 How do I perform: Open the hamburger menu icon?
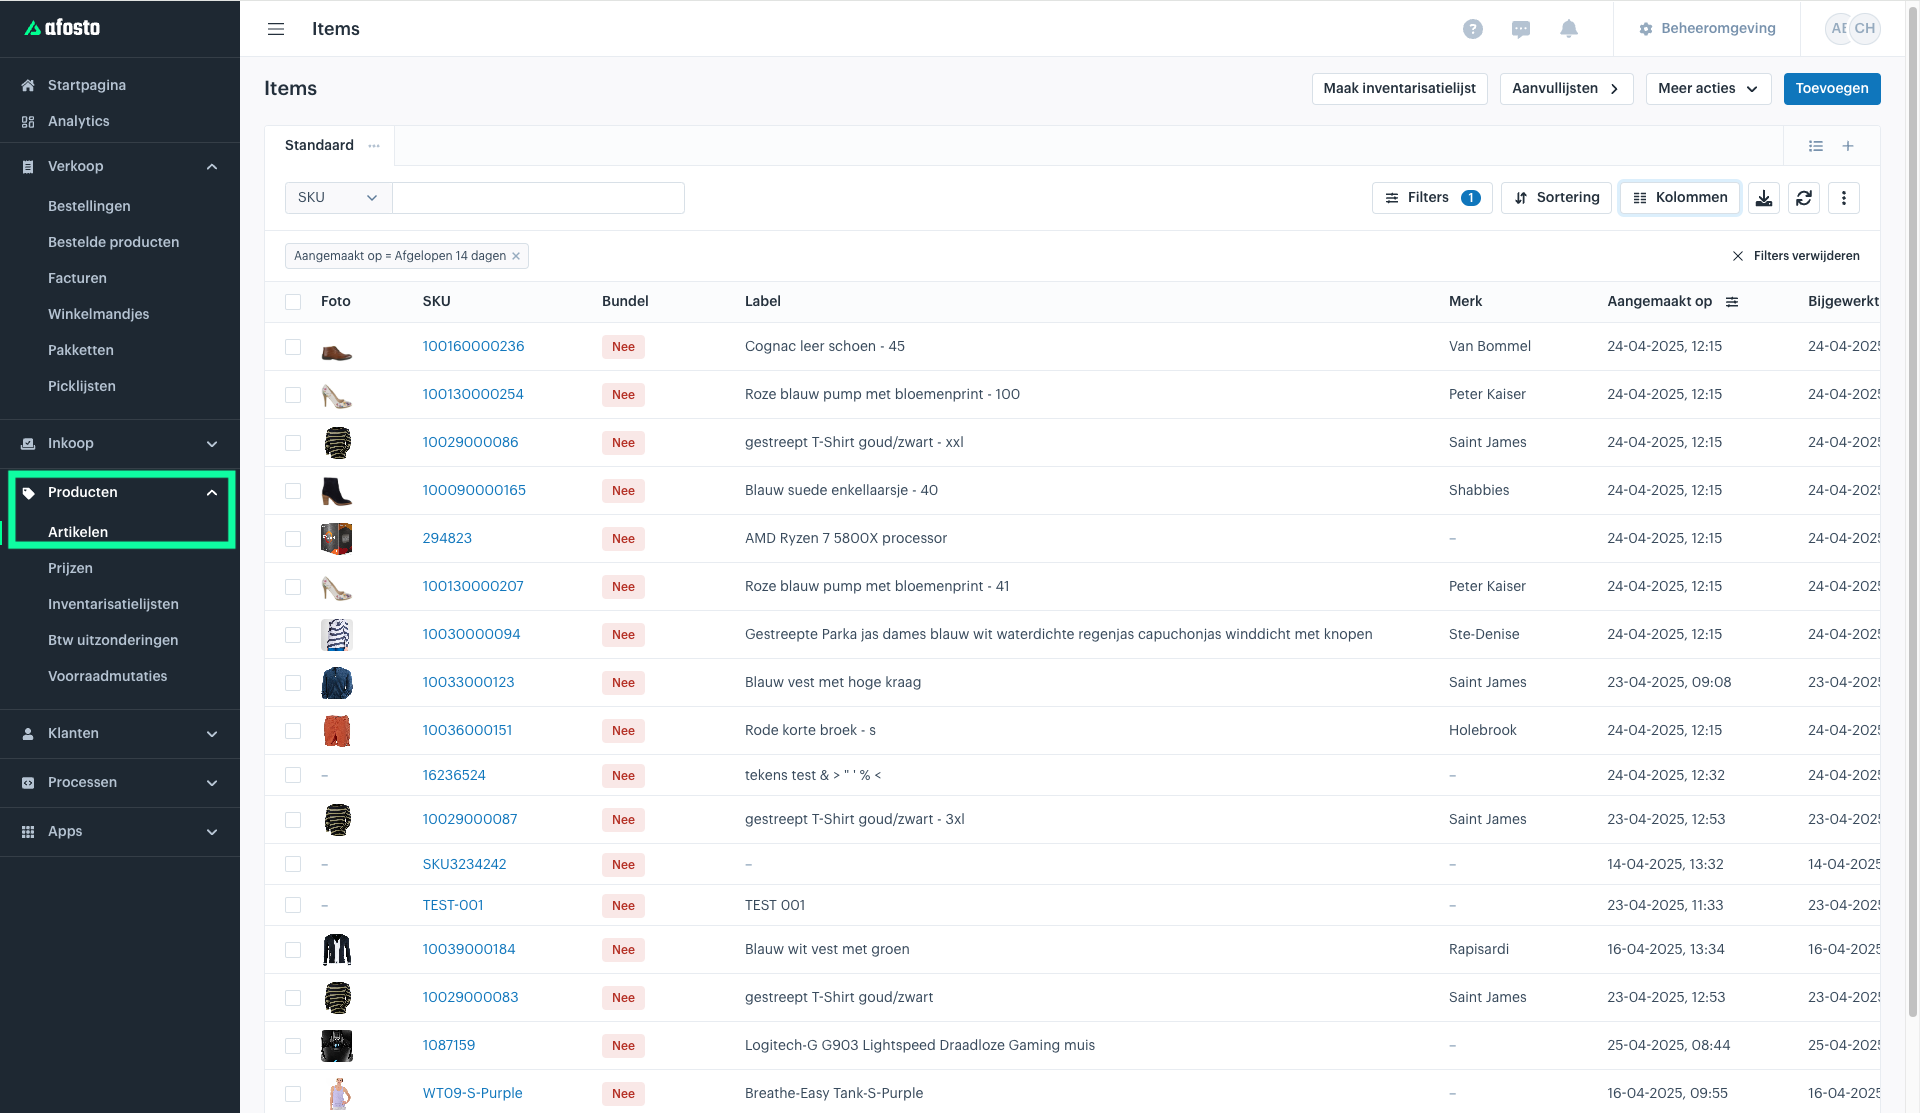[276, 29]
